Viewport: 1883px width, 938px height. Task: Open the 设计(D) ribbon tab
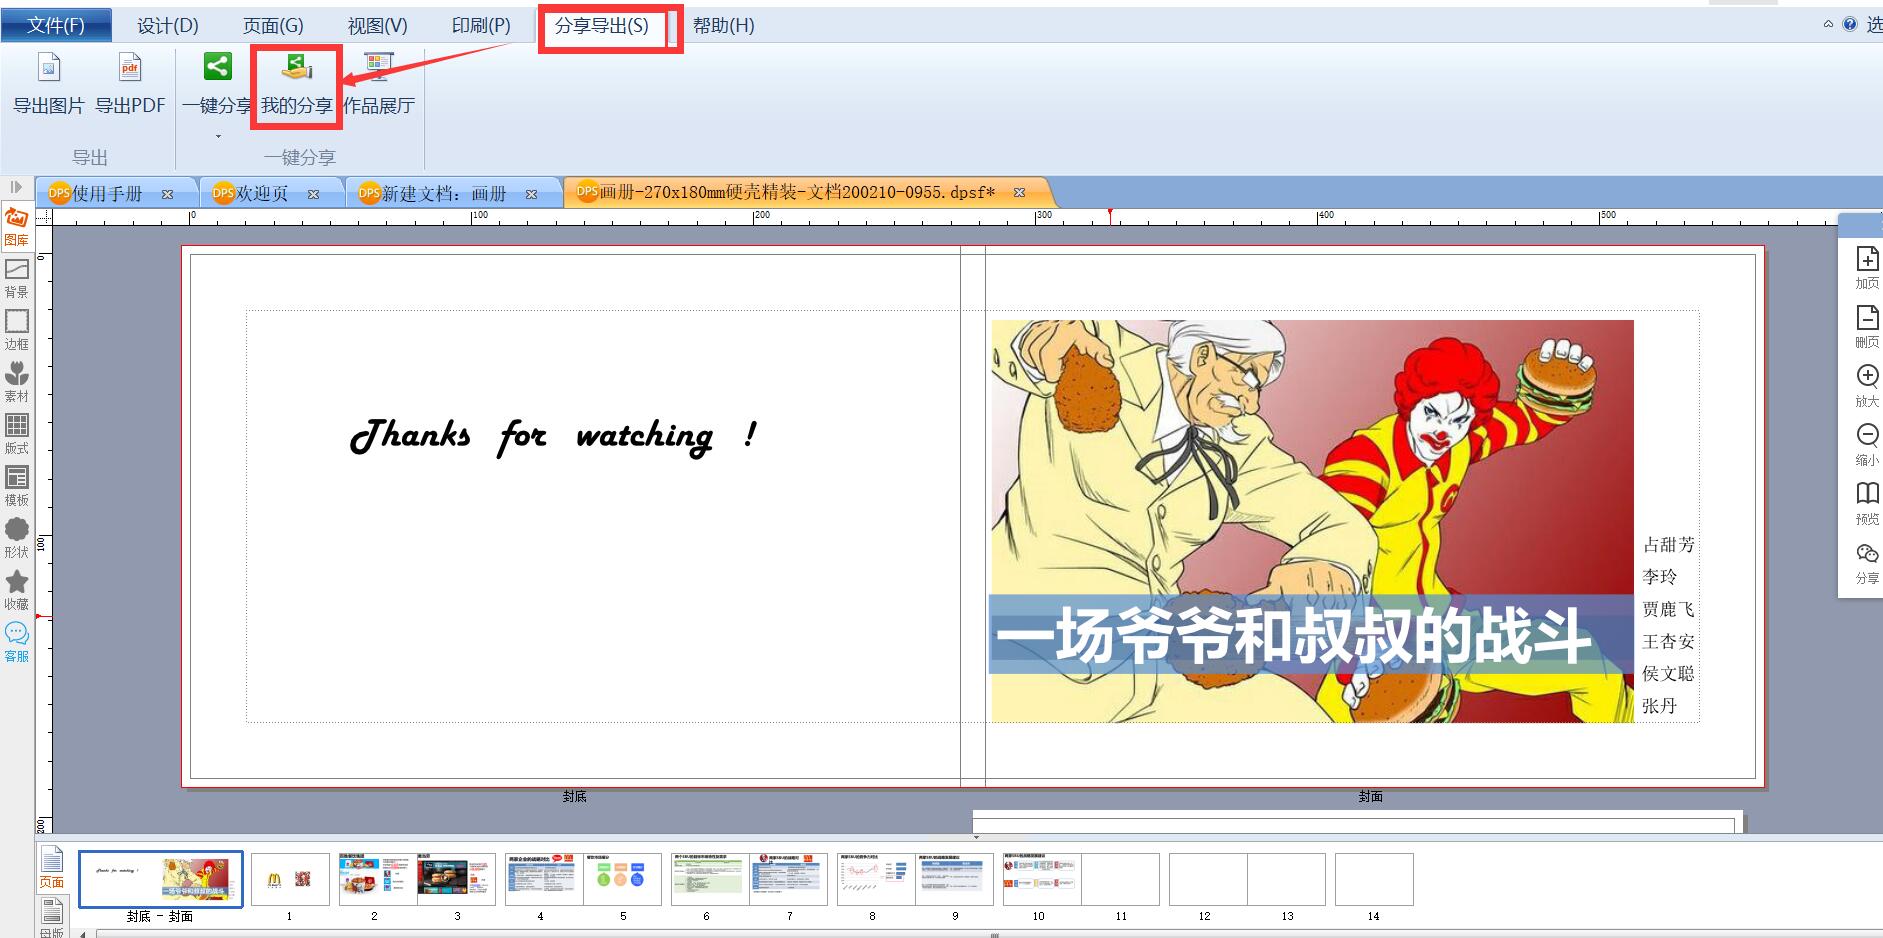tap(168, 26)
